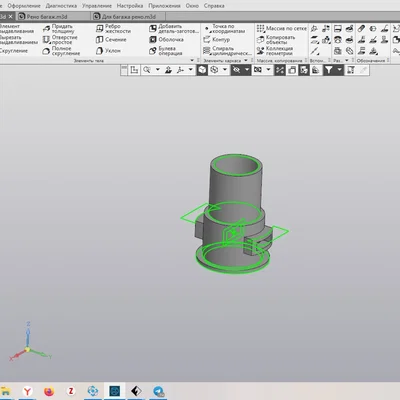Select the Сечение tool
Viewport: 400px width, 400px height.
coord(111,40)
